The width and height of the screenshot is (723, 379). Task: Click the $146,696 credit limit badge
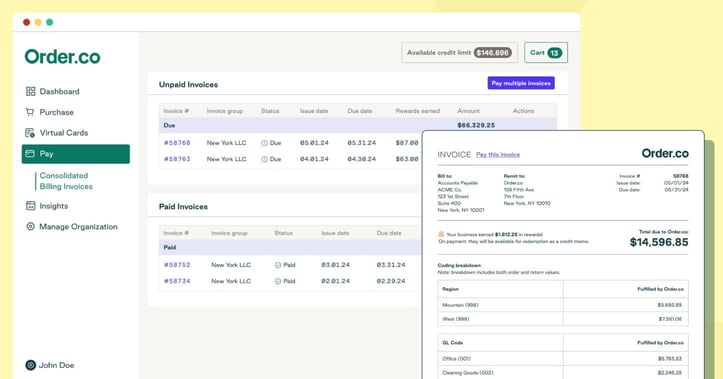tap(492, 53)
